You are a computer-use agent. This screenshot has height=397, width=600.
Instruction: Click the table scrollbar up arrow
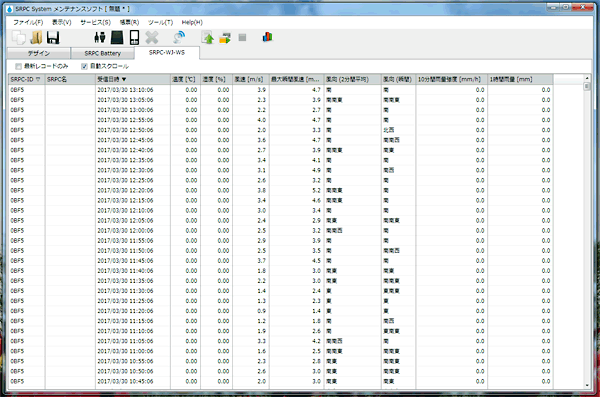[587, 78]
